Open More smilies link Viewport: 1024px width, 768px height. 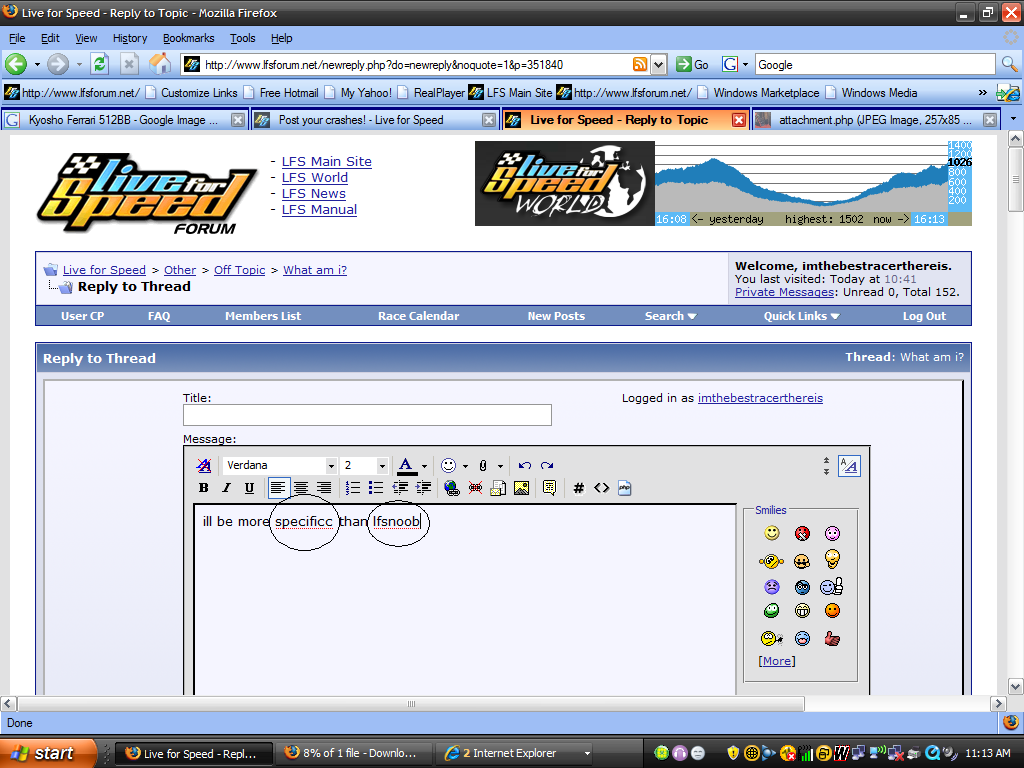pyautogui.click(x=776, y=661)
